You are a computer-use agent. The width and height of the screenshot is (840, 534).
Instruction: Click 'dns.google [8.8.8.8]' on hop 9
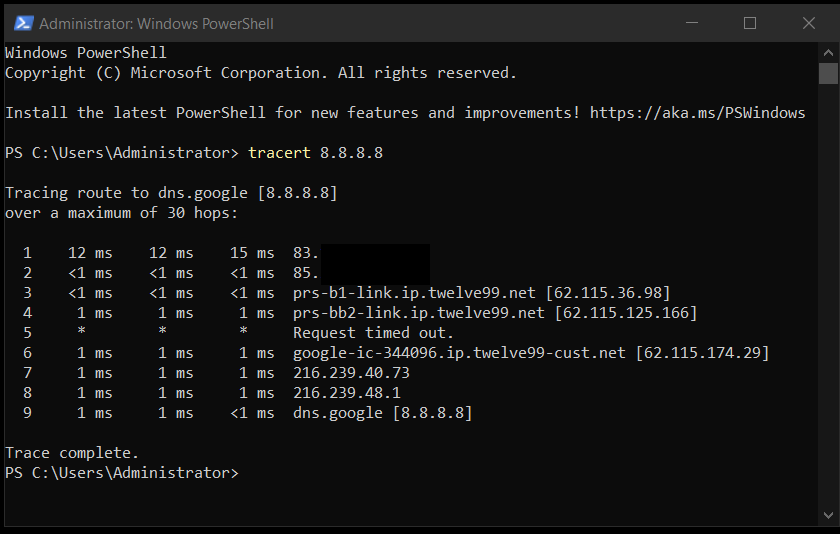coord(382,413)
